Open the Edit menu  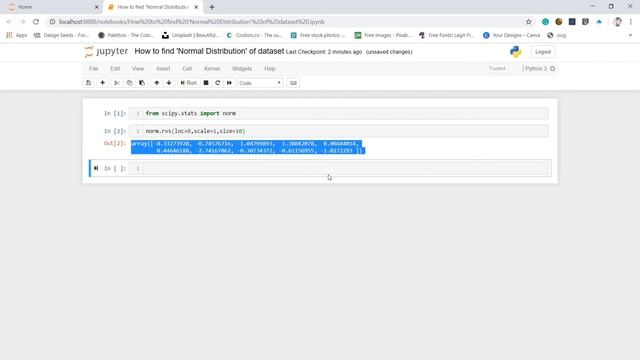click(115, 69)
